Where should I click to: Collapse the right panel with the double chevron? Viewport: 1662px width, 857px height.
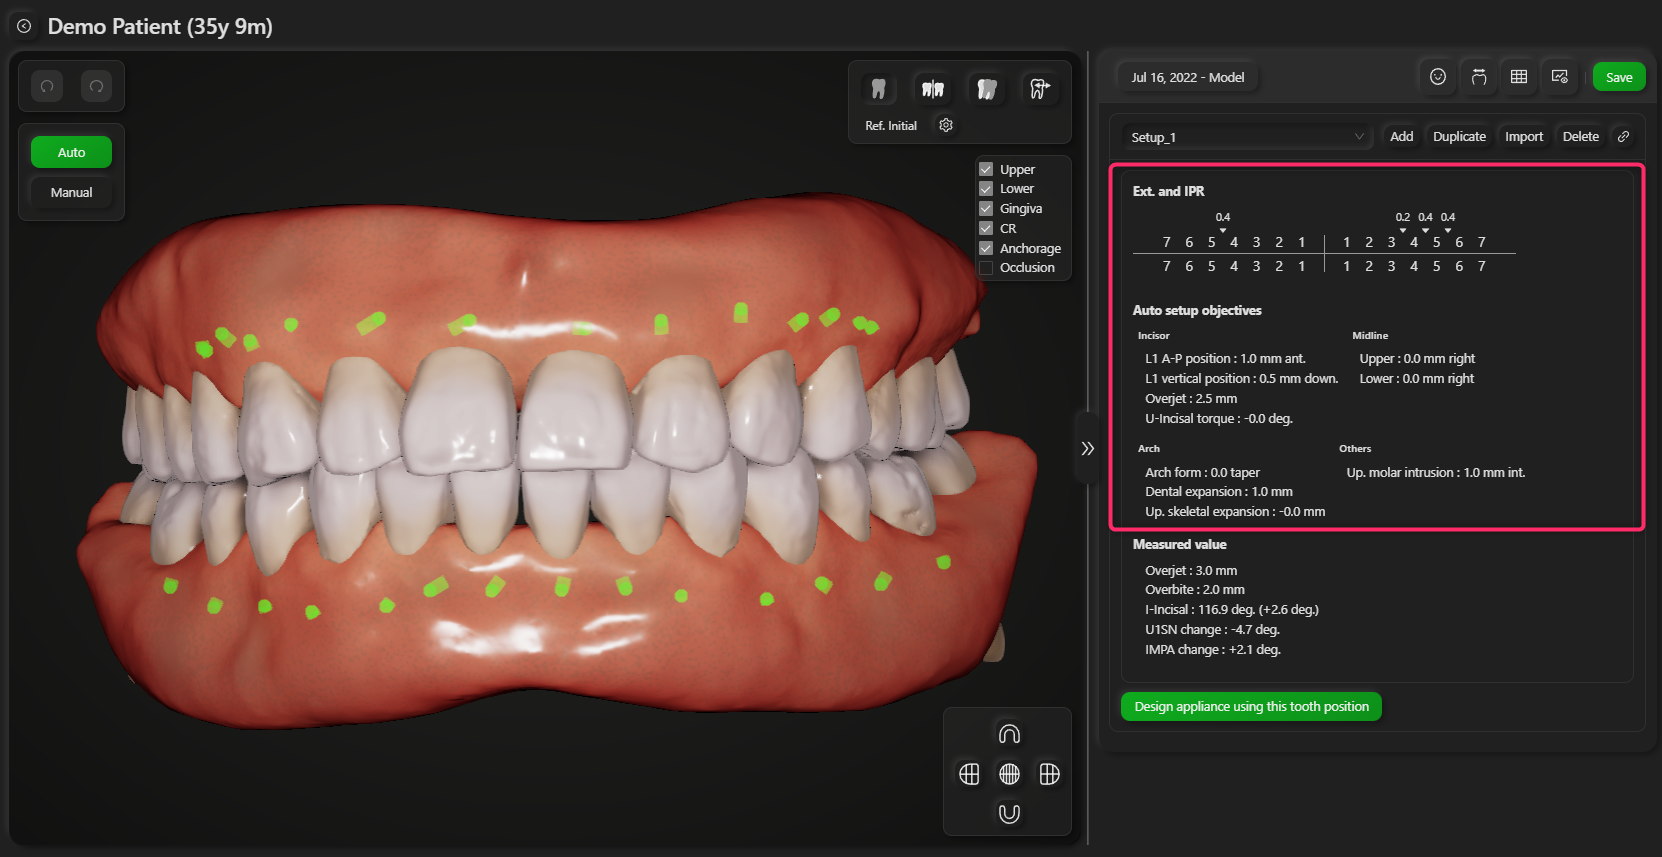click(1087, 449)
